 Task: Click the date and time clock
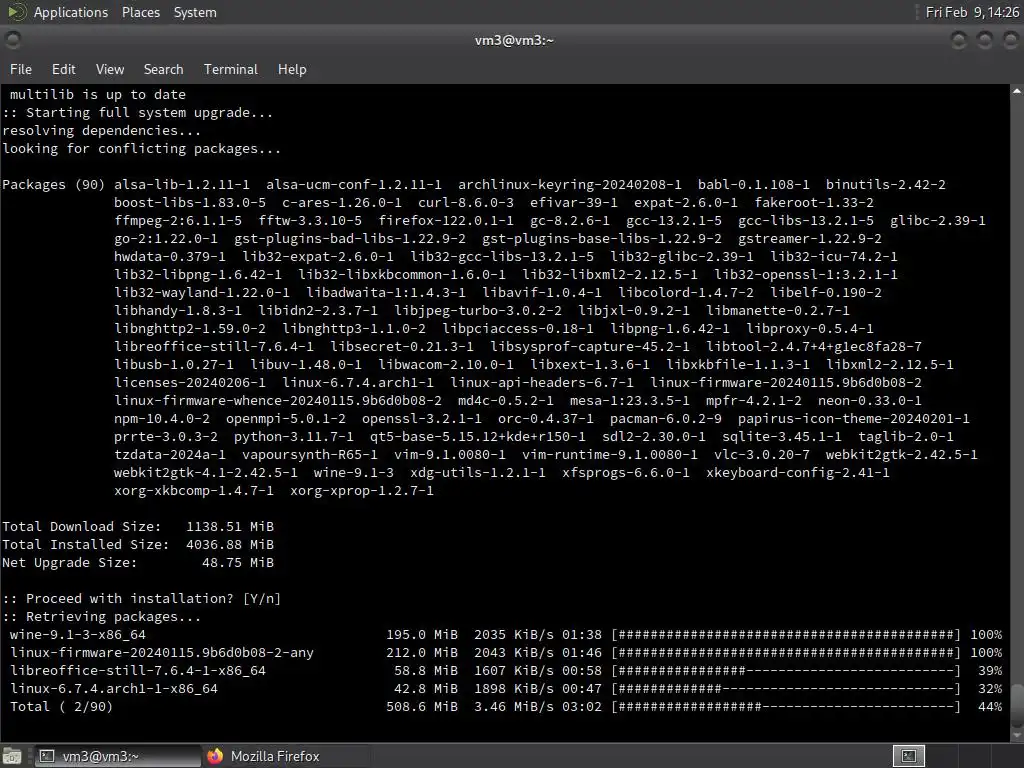pos(972,12)
